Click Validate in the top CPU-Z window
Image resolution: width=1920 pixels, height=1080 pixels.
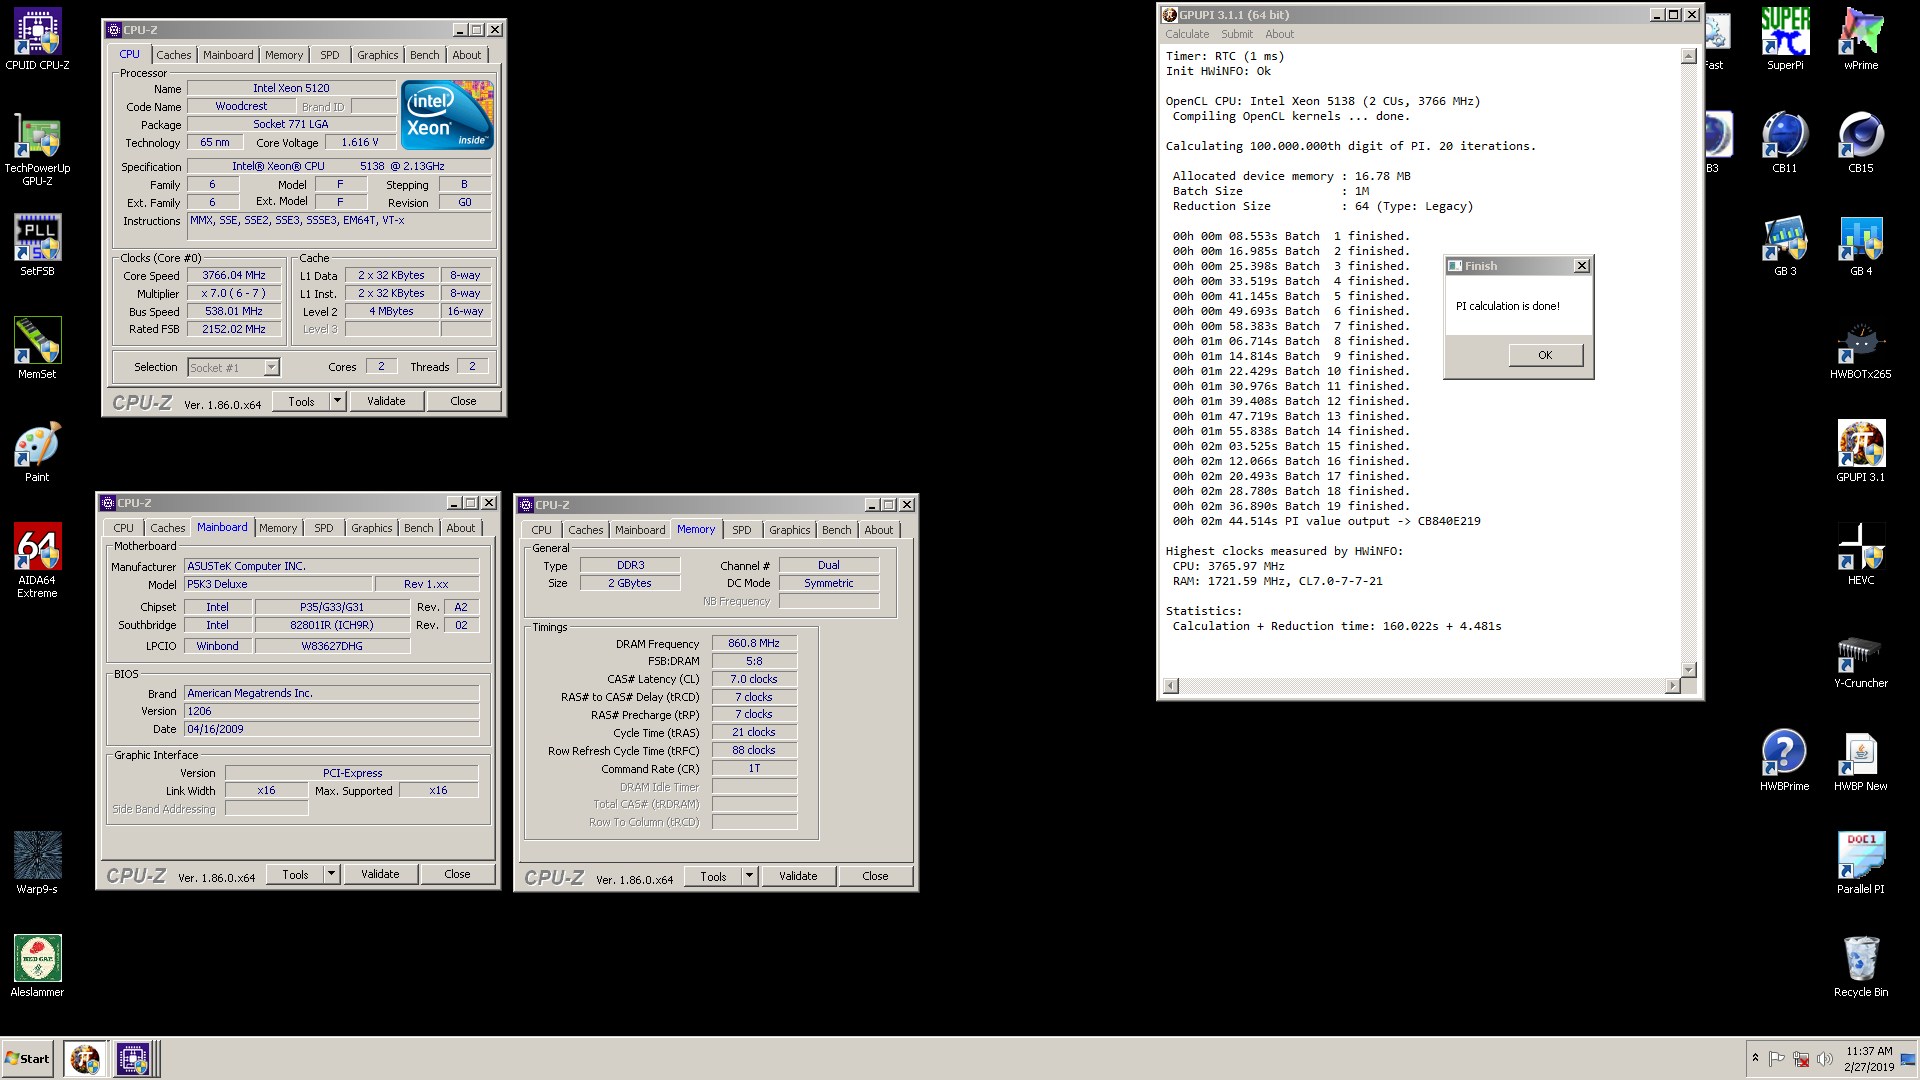pos(386,401)
